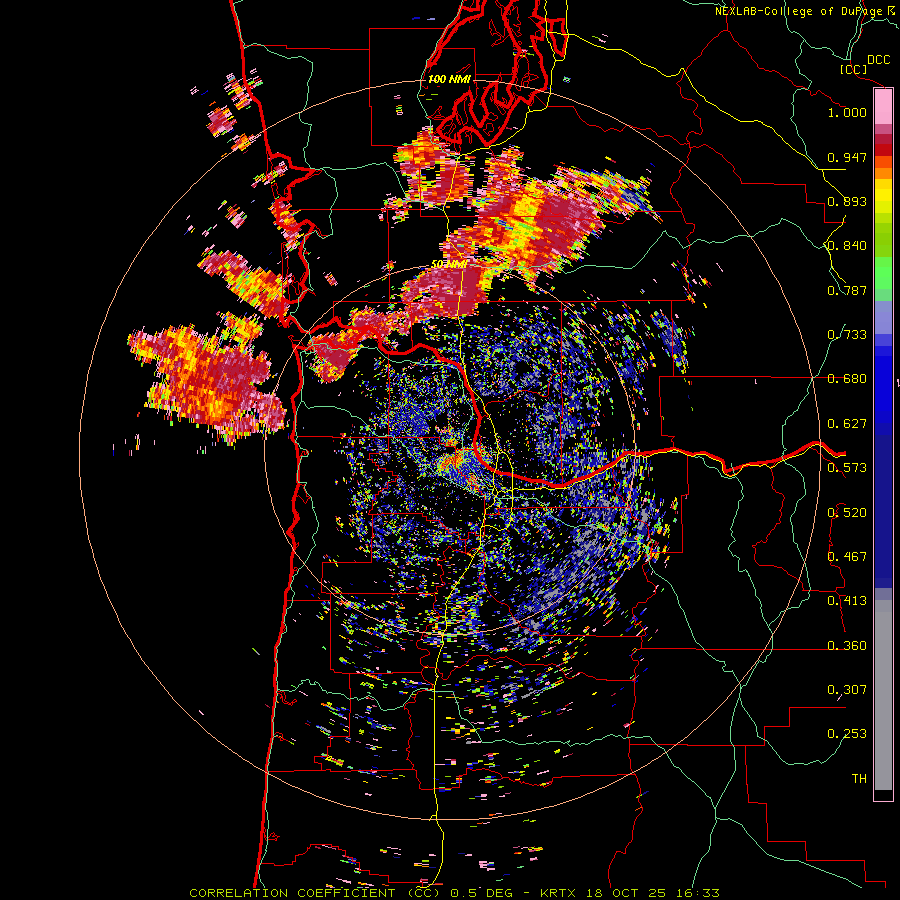This screenshot has height=900, width=900.
Task: Click the DCC label above the color scale
Action: (878, 60)
